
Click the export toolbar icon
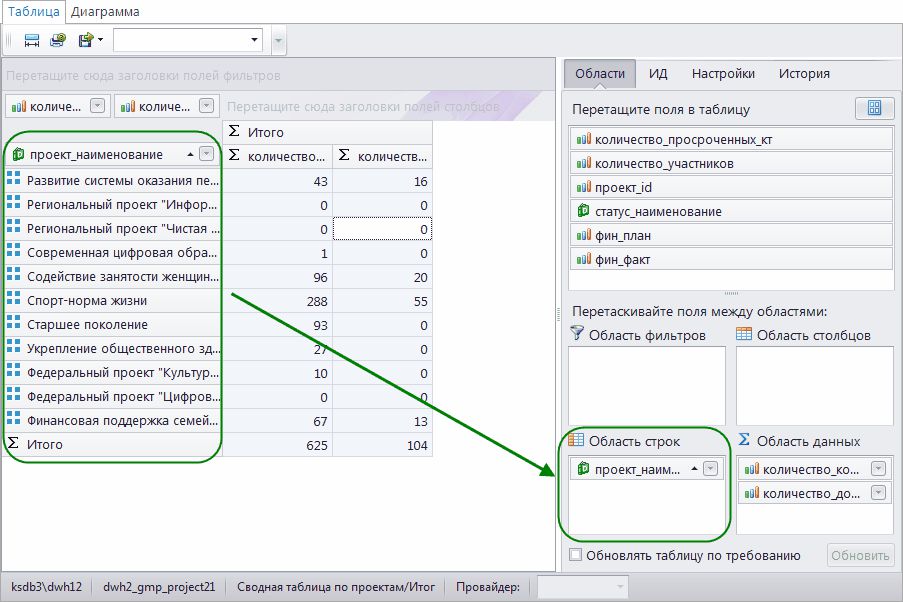tap(86, 40)
